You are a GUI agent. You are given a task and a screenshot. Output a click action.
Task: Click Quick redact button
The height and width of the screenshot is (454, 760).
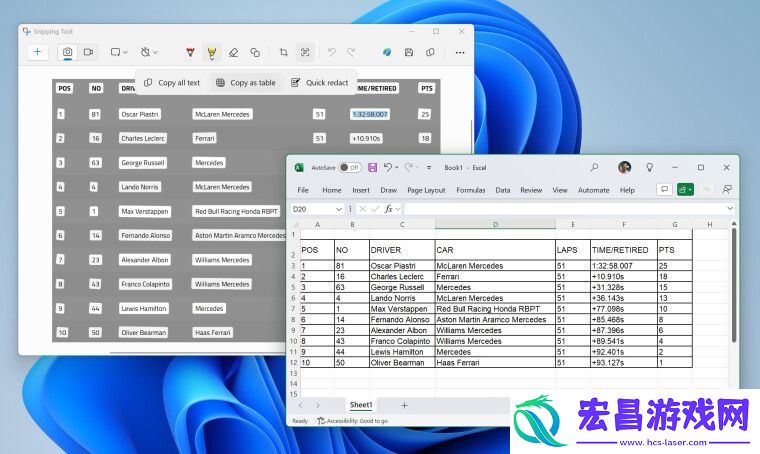319,83
